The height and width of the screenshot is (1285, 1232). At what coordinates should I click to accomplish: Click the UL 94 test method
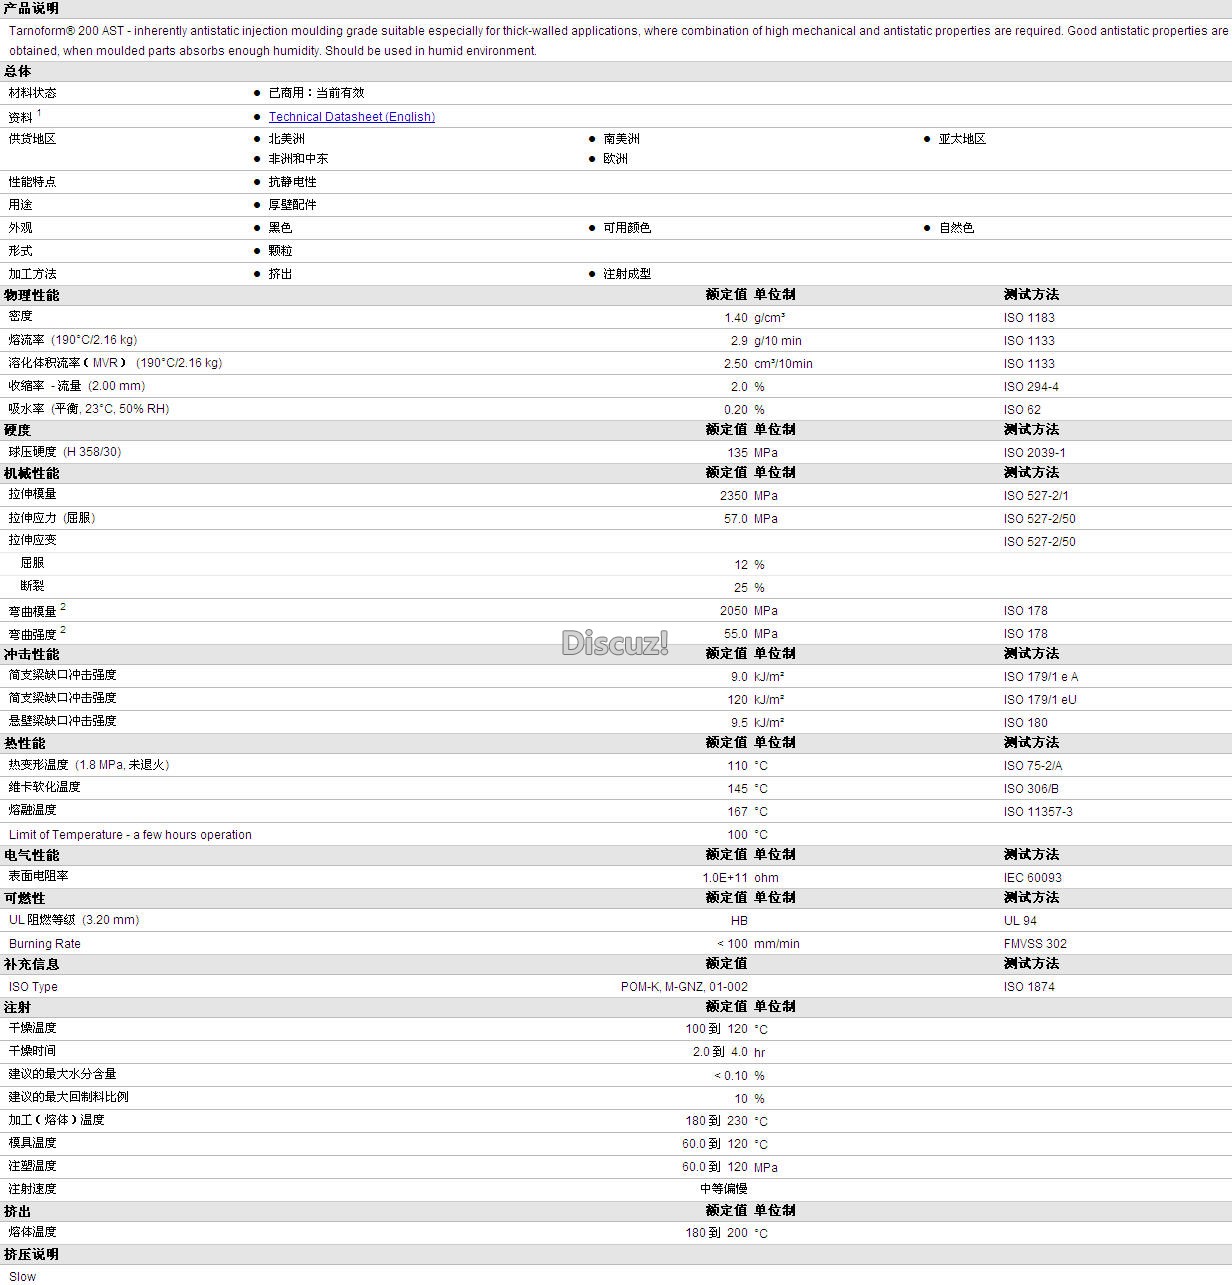point(1020,921)
